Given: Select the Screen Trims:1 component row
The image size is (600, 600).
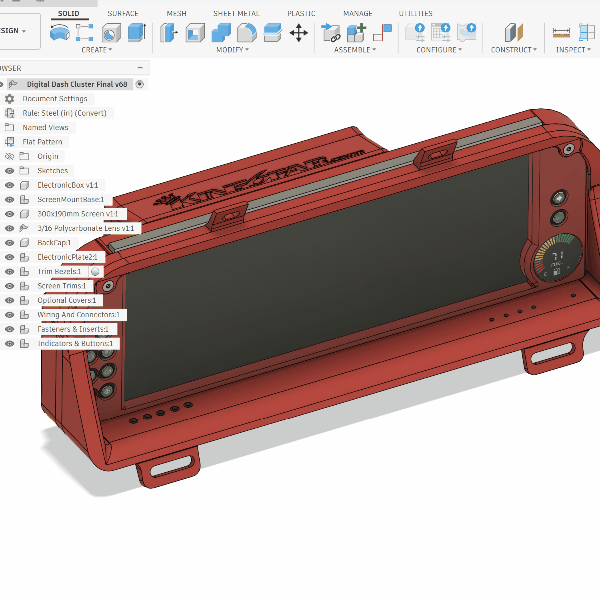Looking at the screenshot, I should (x=62, y=286).
